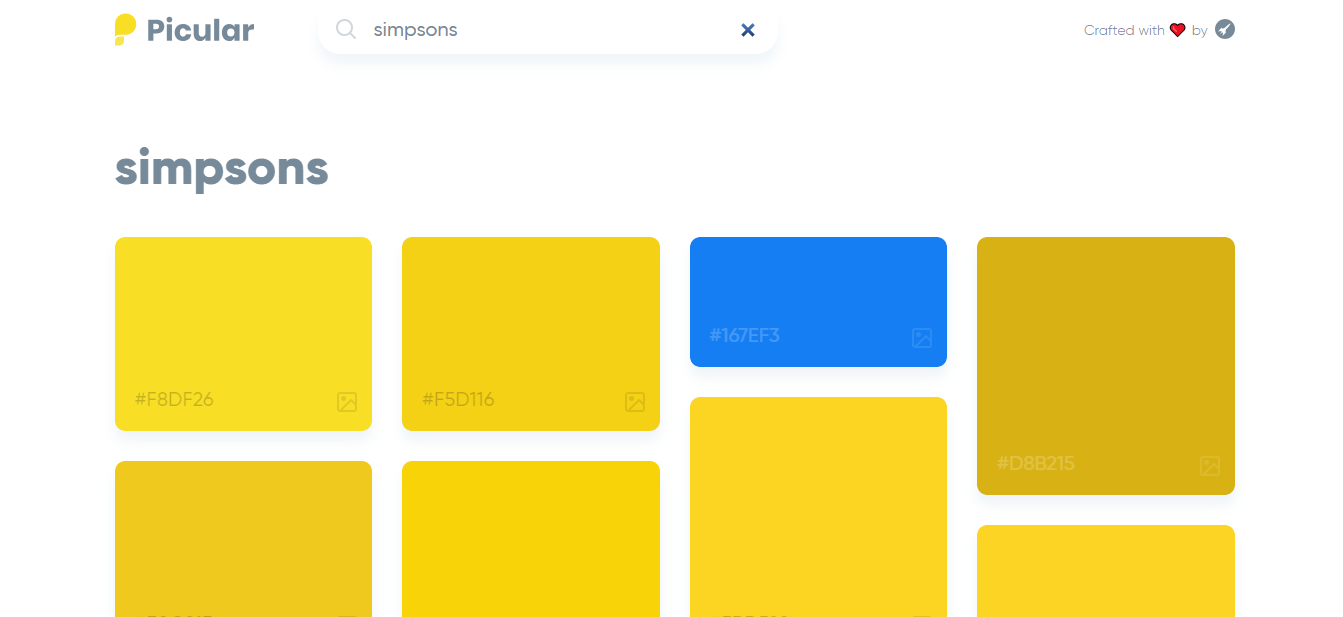This screenshot has height=617, width=1343.
Task: Click the #167EF3 hex code text
Action: coord(744,336)
